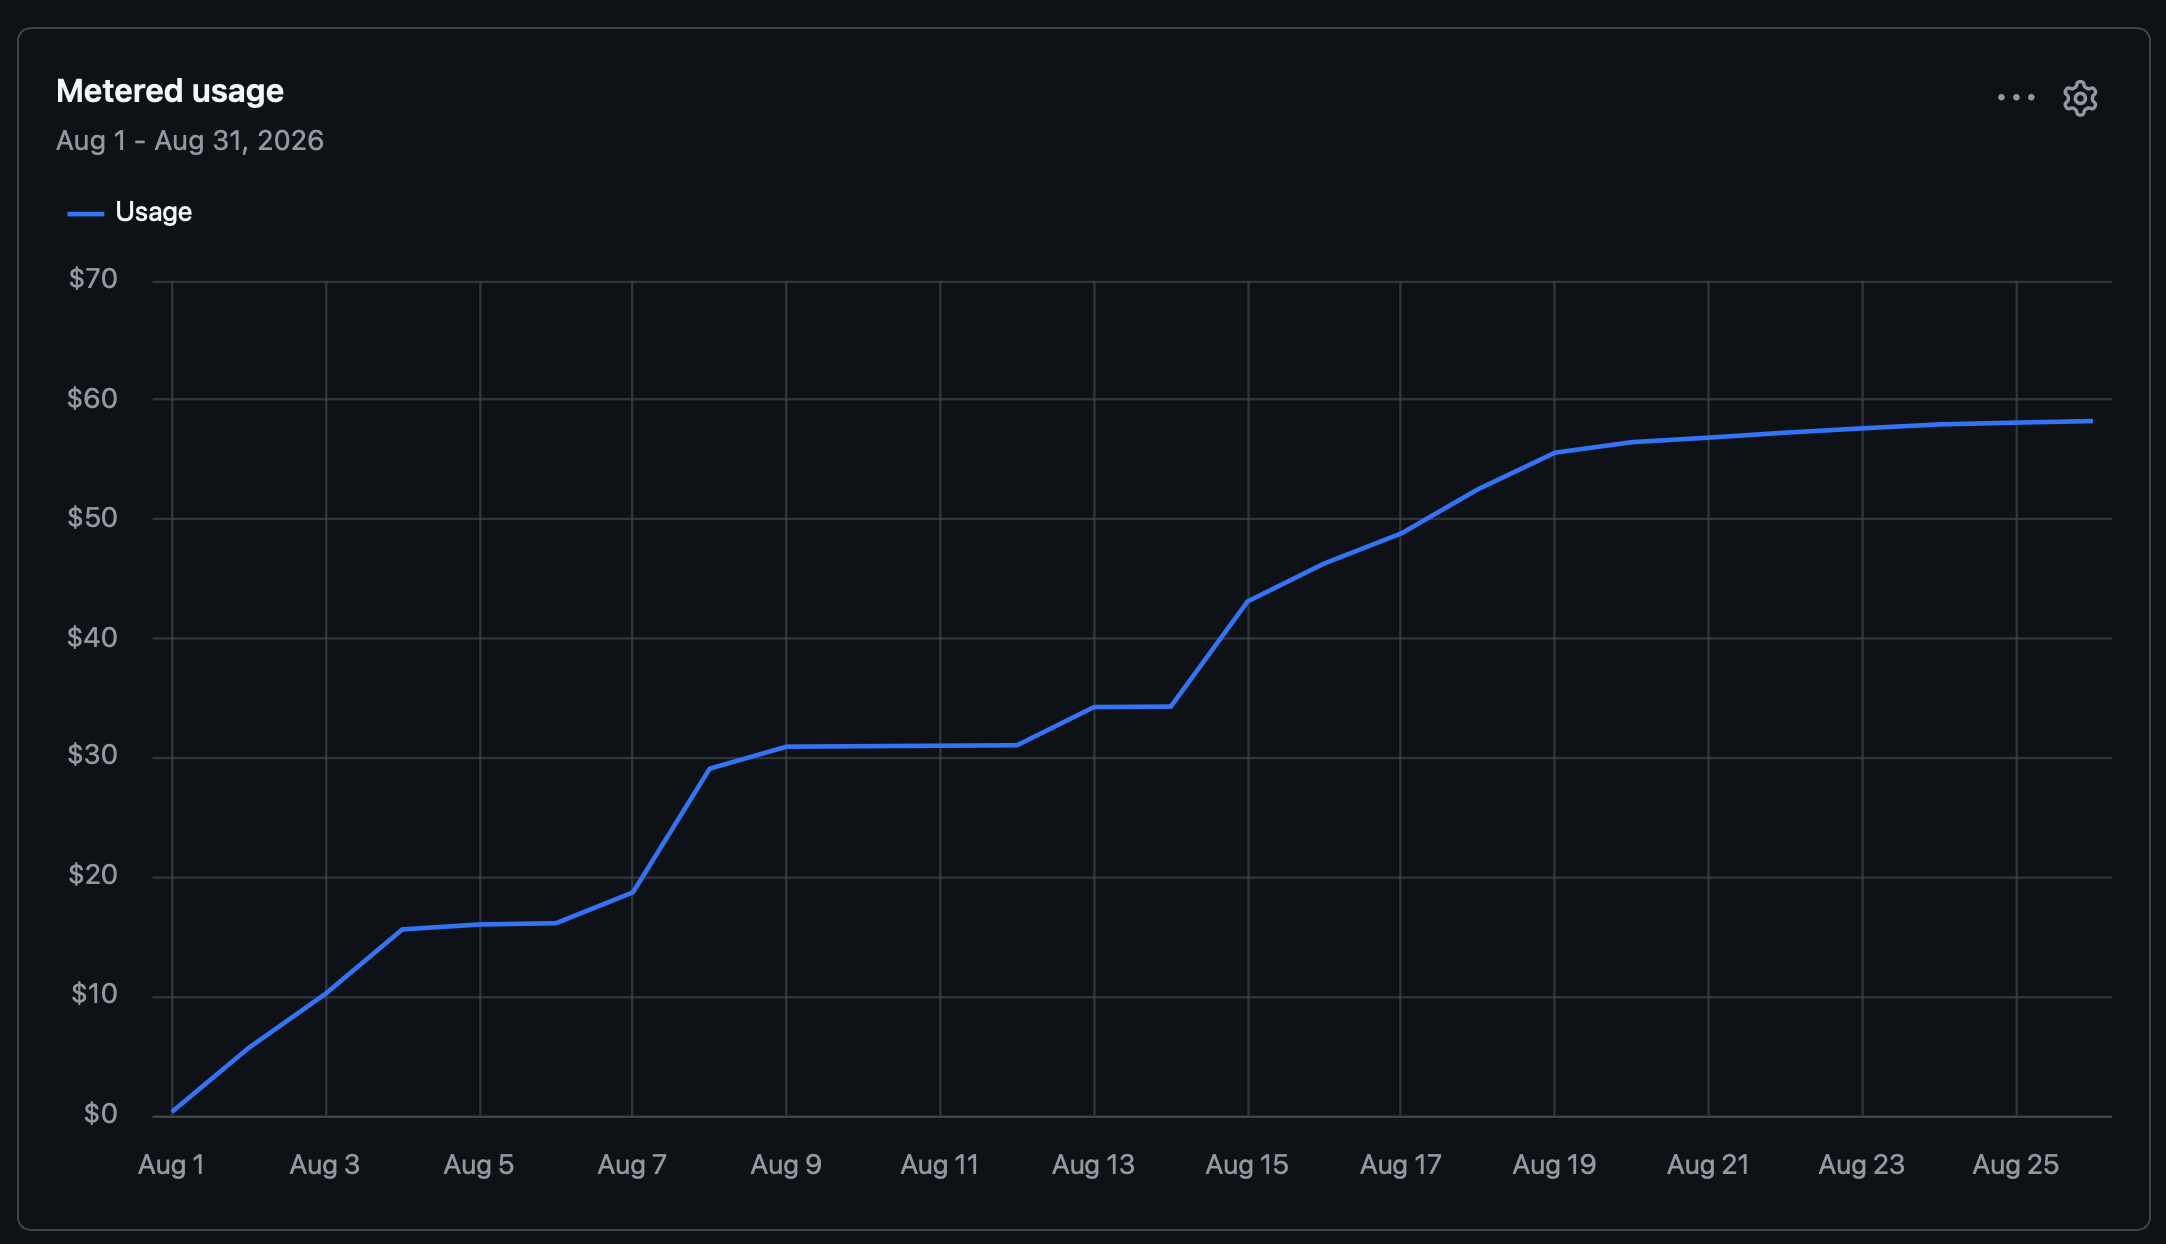Click the $50 y-axis label
2166x1244 pixels.
pos(92,518)
